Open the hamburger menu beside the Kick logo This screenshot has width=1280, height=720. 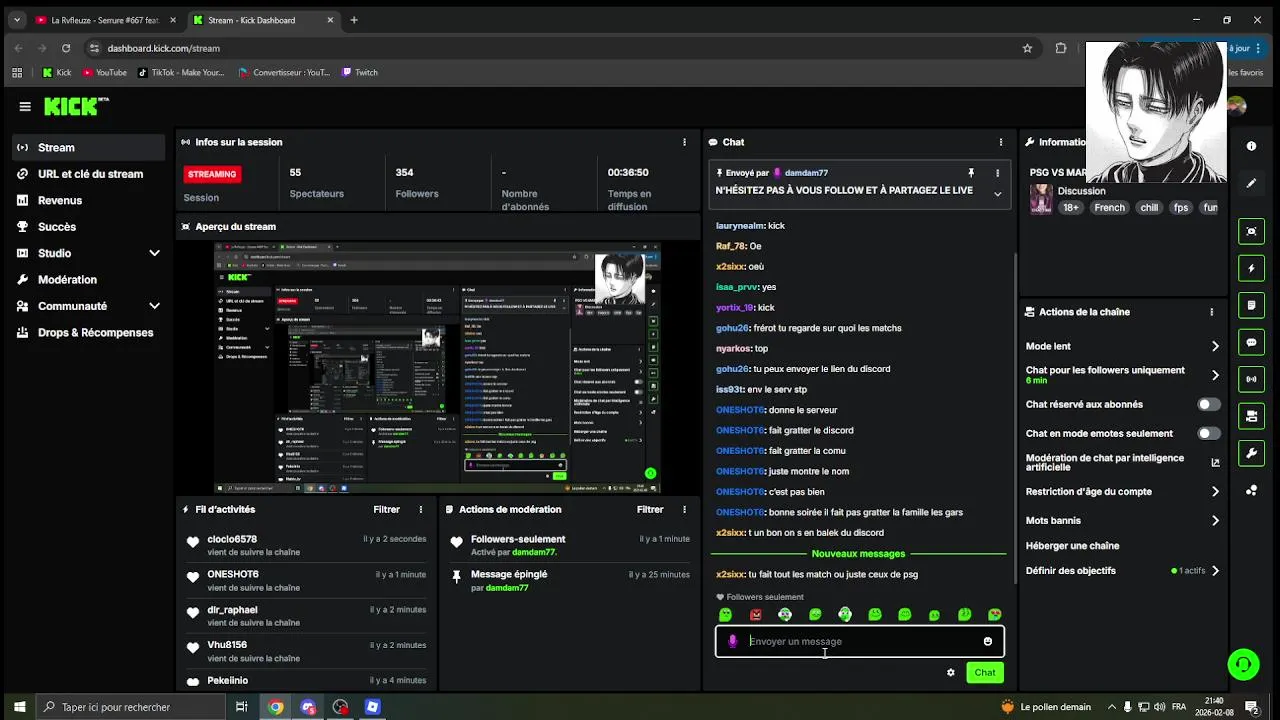(25, 106)
